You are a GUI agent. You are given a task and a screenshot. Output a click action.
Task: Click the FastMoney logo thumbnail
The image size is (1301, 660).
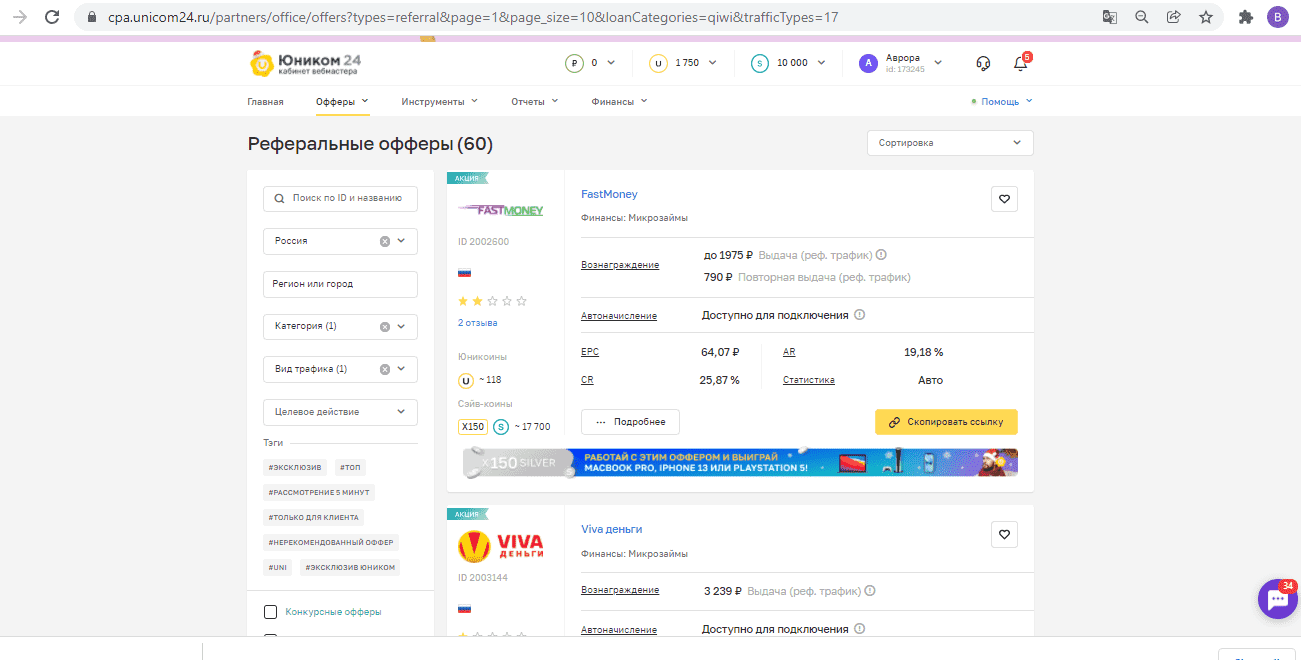tap(500, 210)
